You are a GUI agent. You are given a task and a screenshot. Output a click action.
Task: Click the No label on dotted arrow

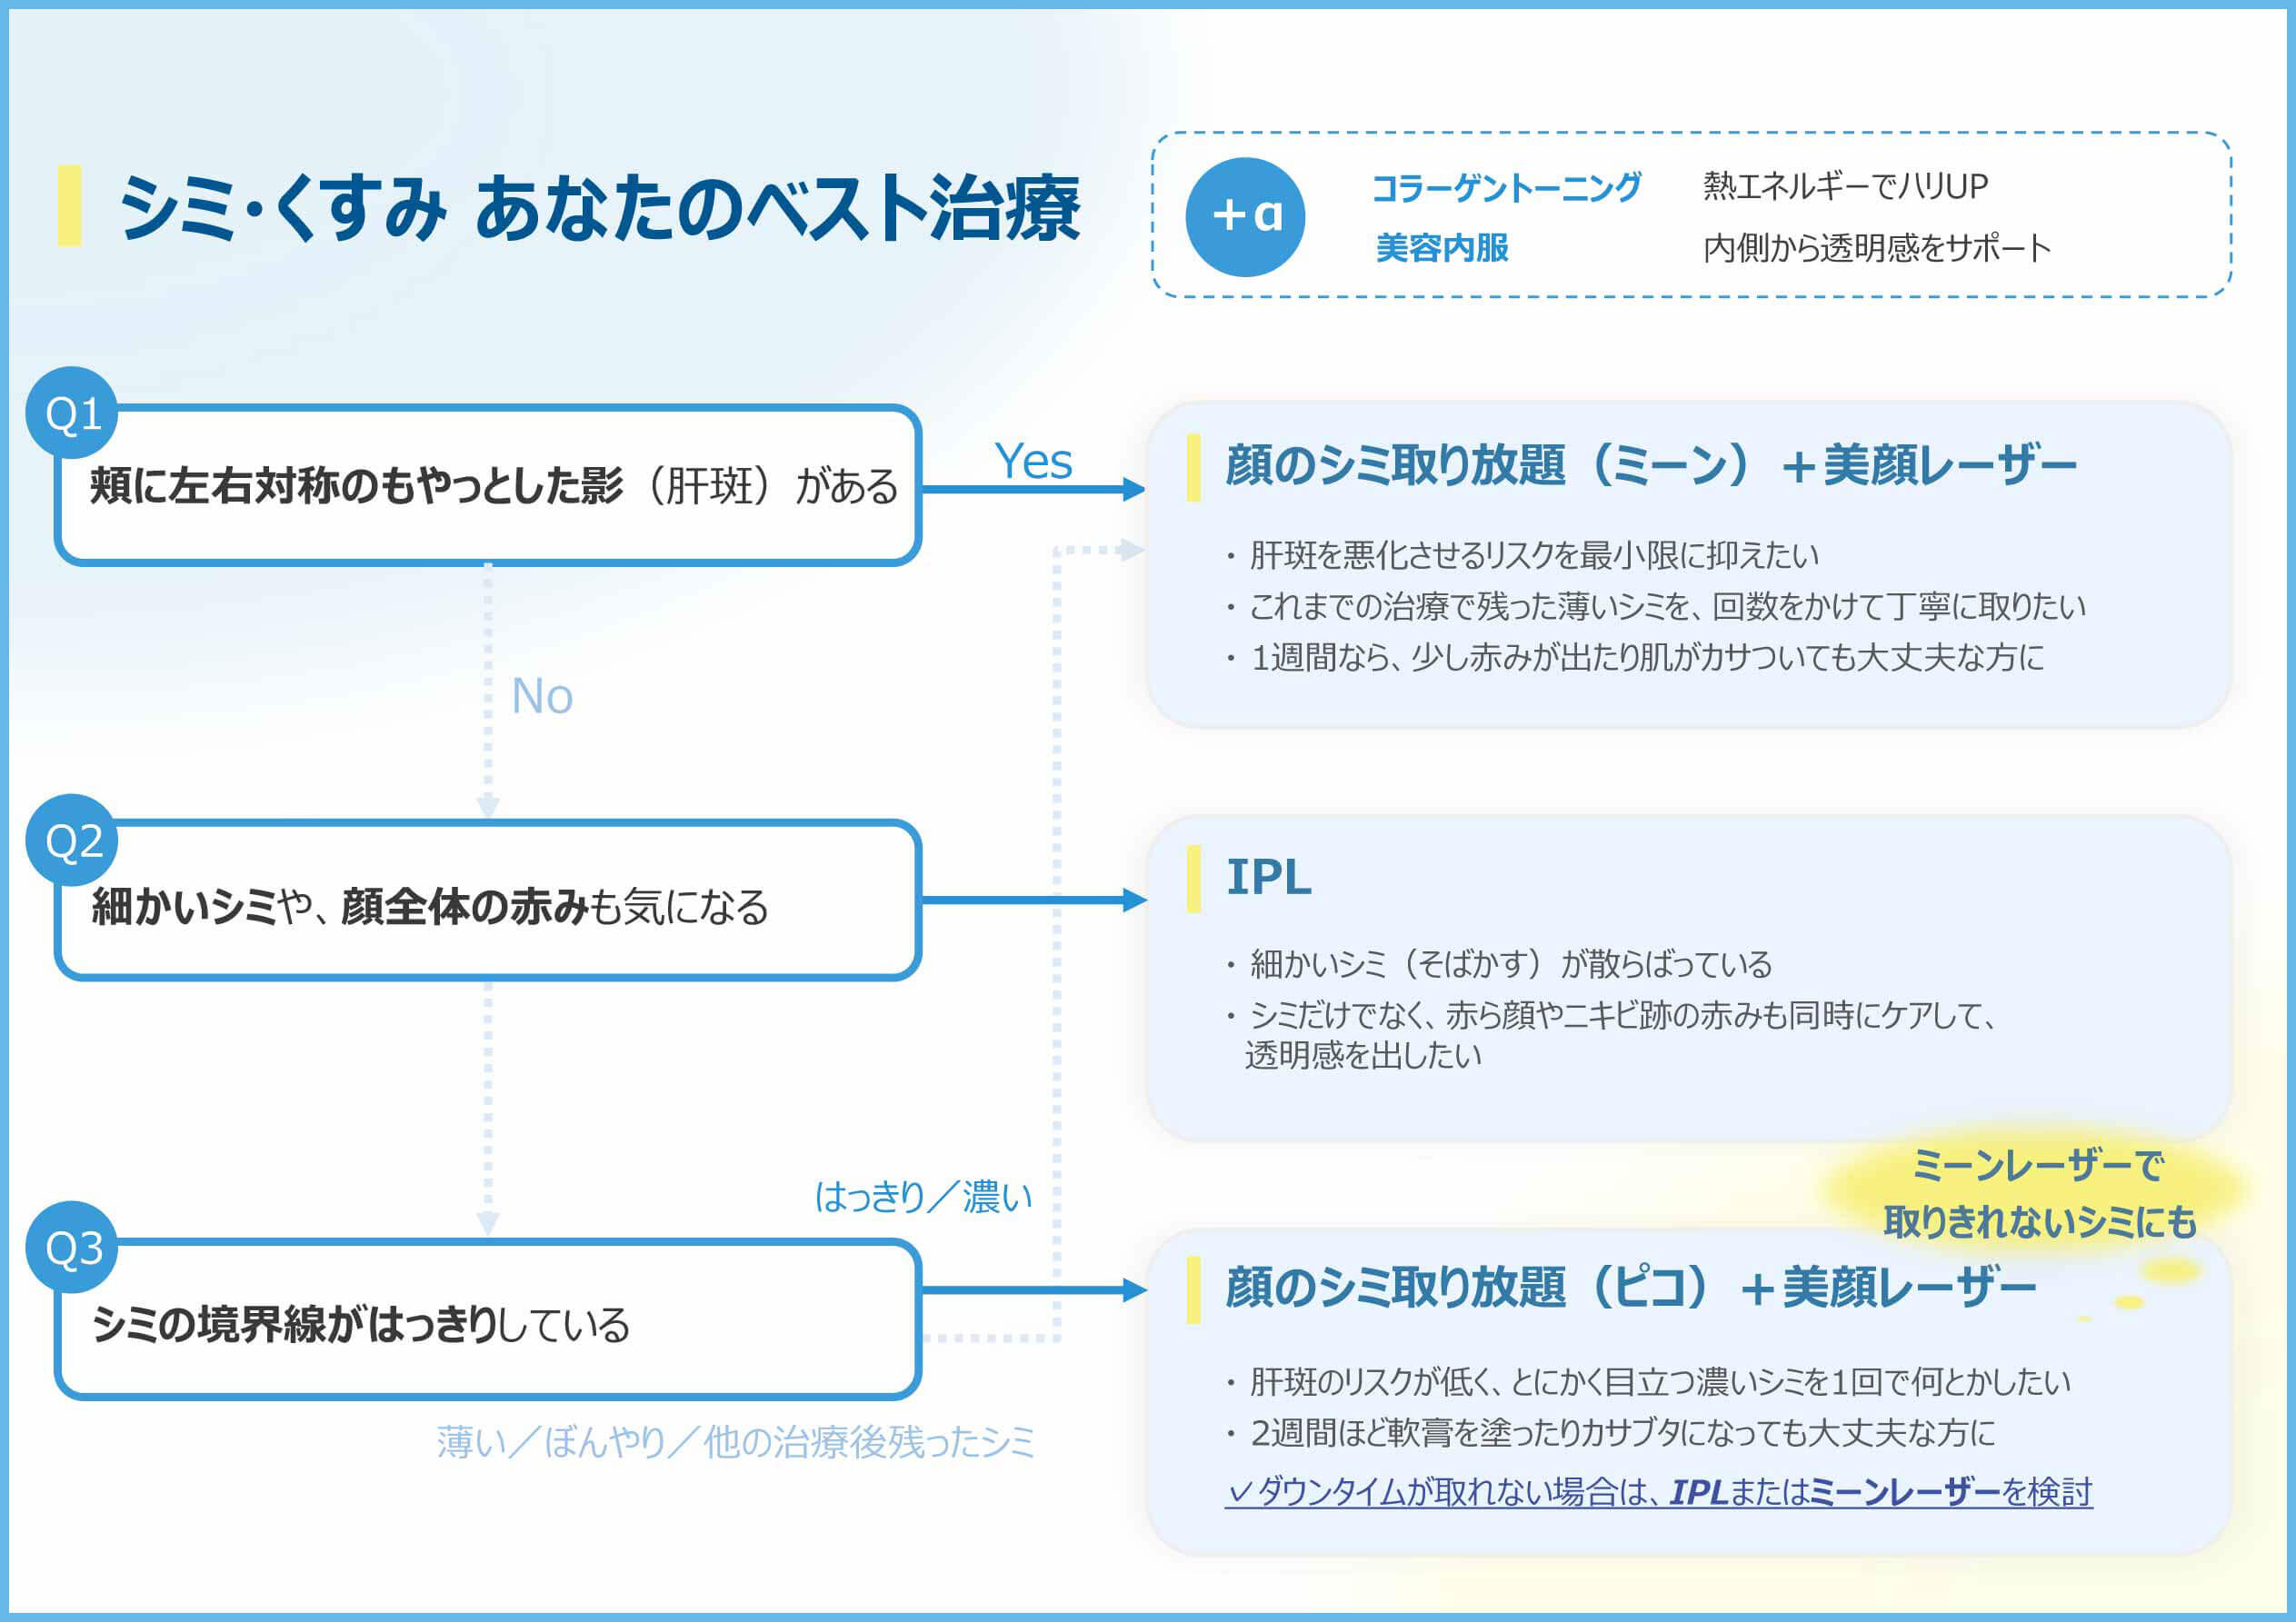tap(541, 696)
